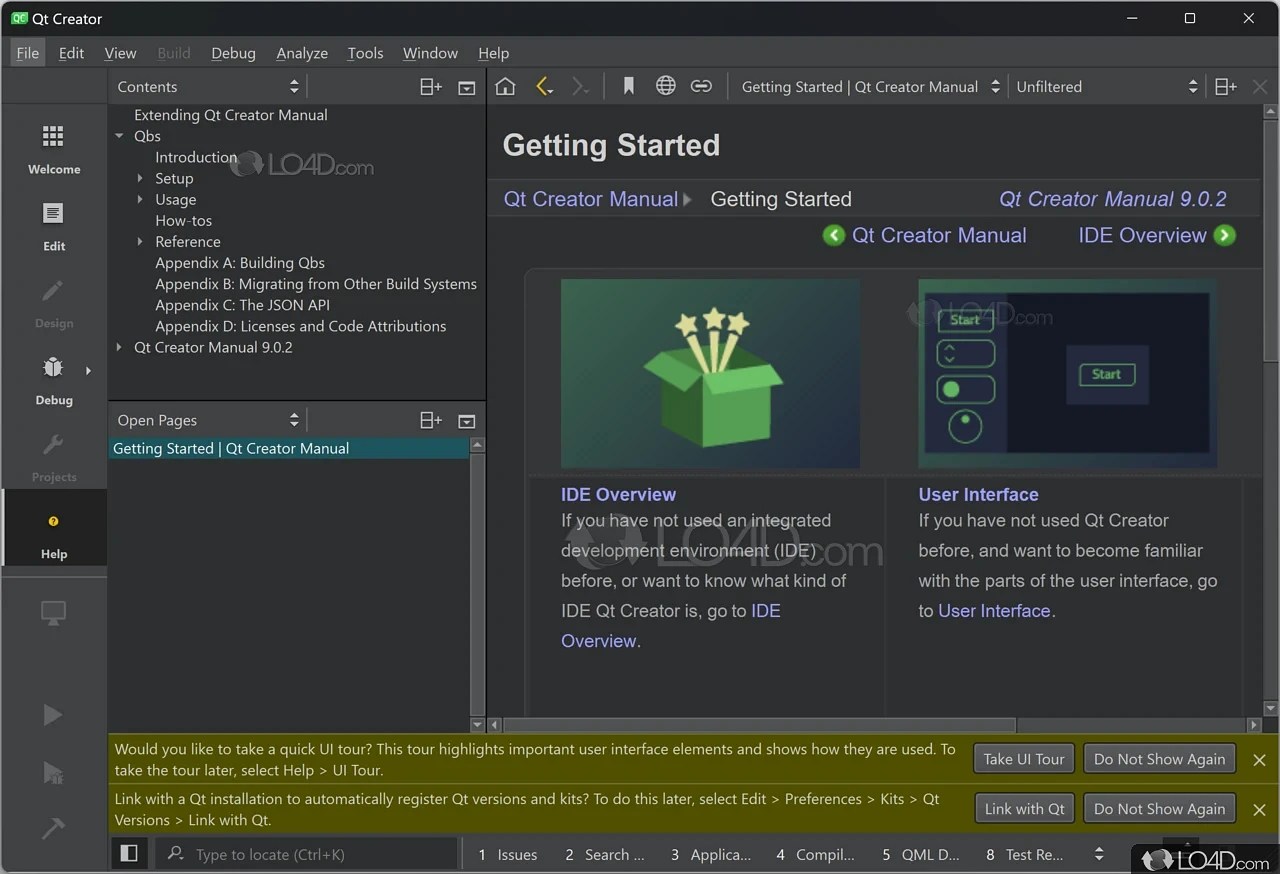Split the Contents side panel

pyautogui.click(x=431, y=87)
